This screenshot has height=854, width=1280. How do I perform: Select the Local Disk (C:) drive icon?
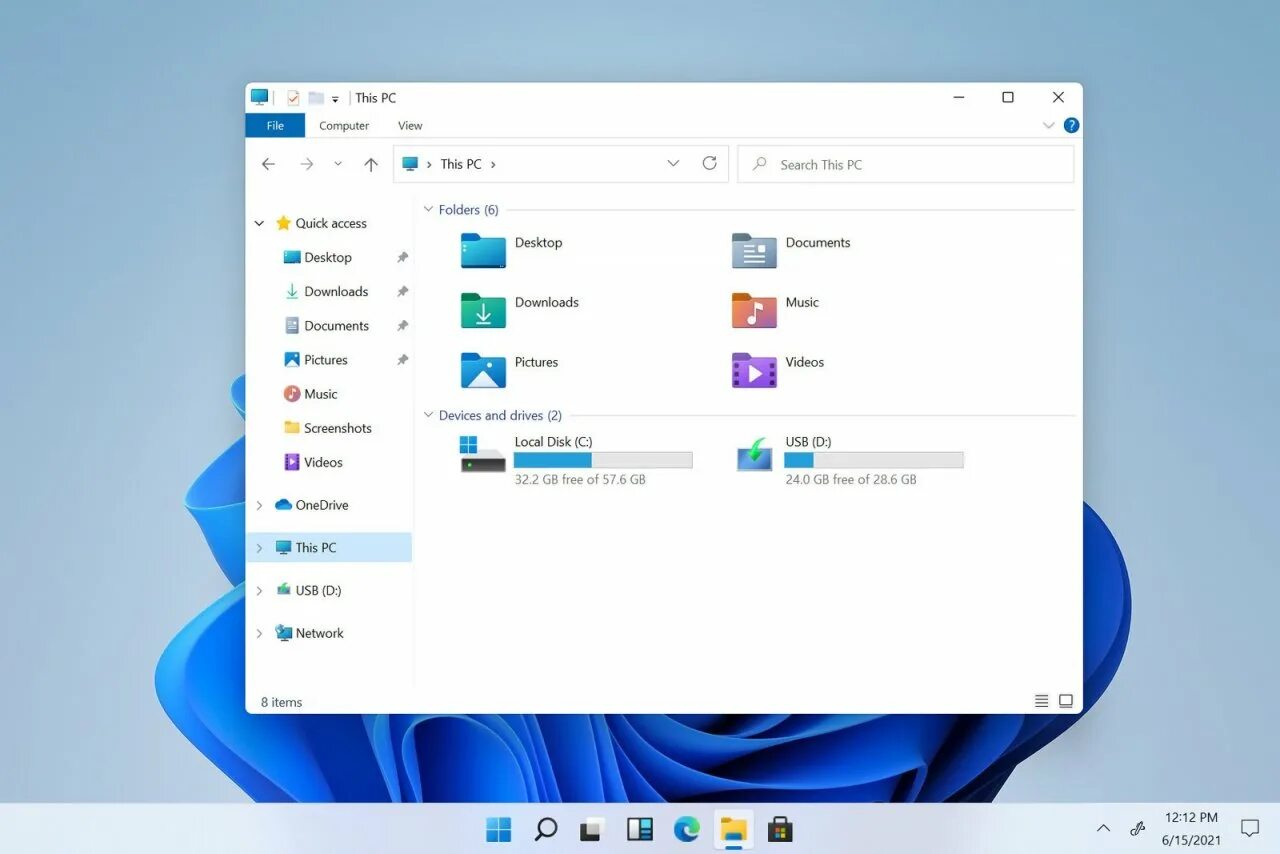pyautogui.click(x=483, y=454)
